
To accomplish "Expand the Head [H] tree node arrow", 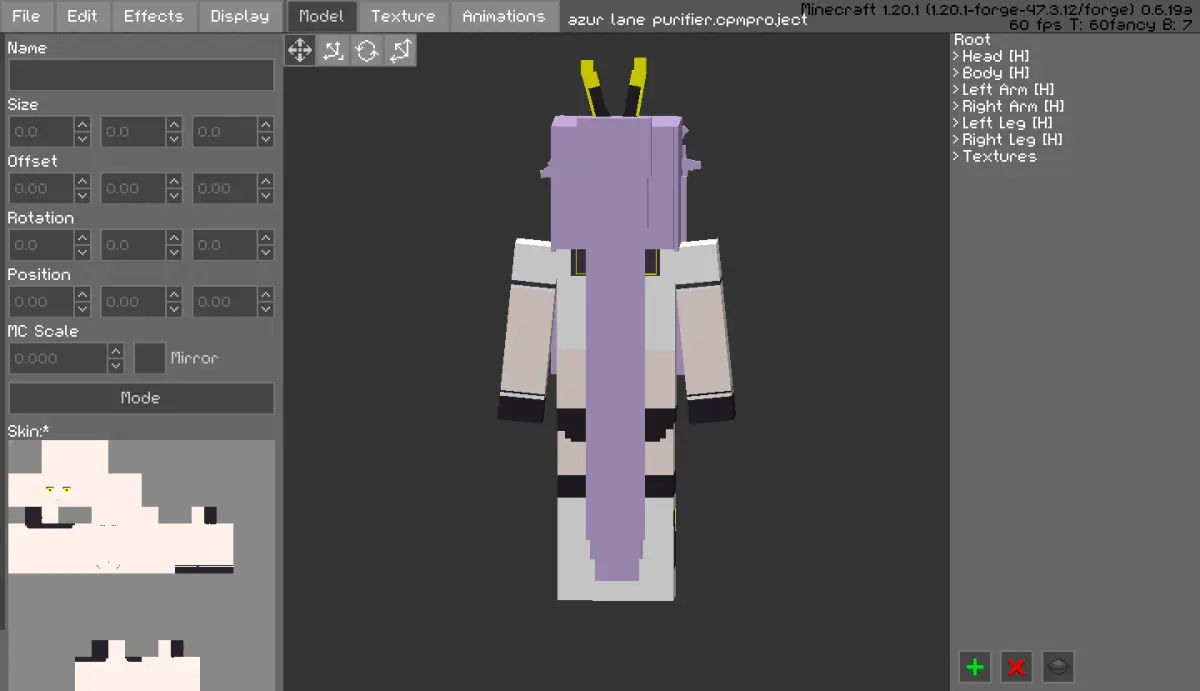I will click(x=956, y=57).
